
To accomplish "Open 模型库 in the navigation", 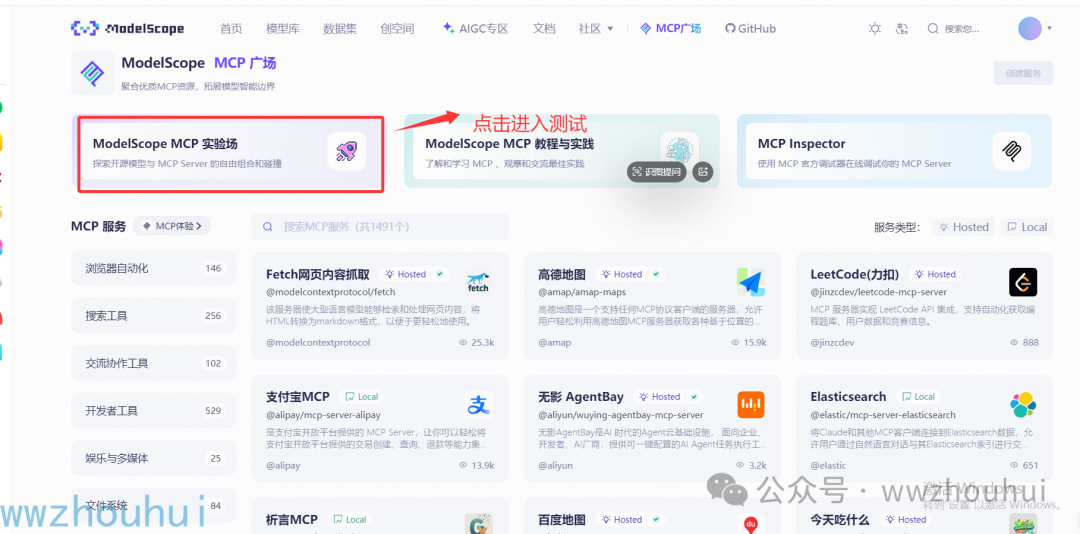I will click(x=282, y=28).
